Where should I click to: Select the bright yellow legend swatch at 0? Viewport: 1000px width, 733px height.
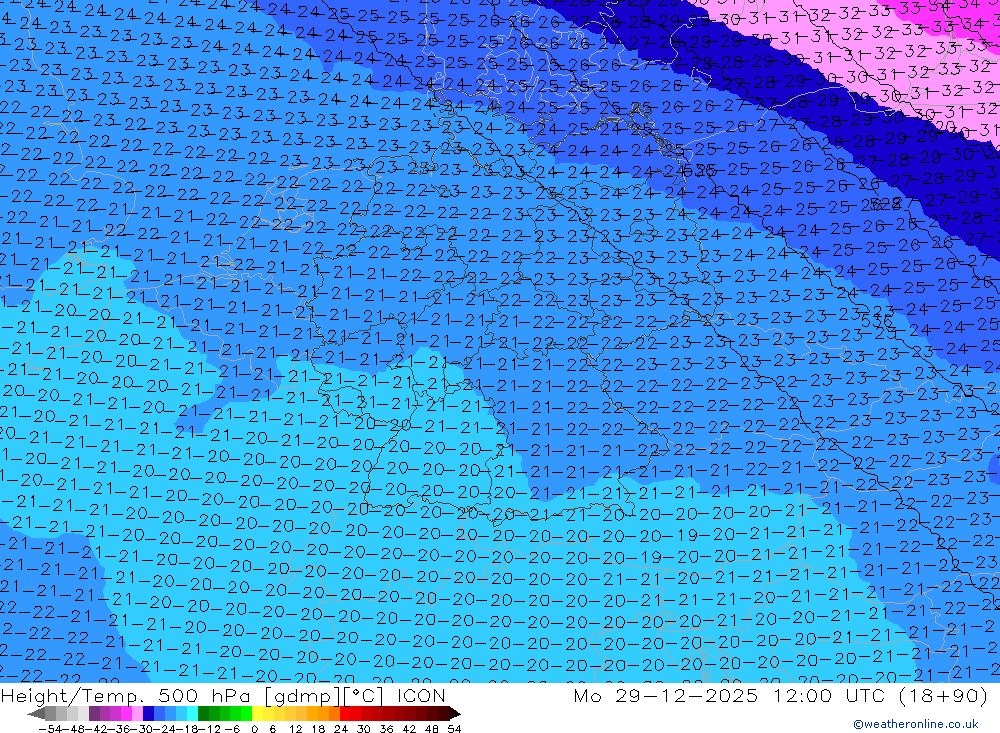click(258, 713)
